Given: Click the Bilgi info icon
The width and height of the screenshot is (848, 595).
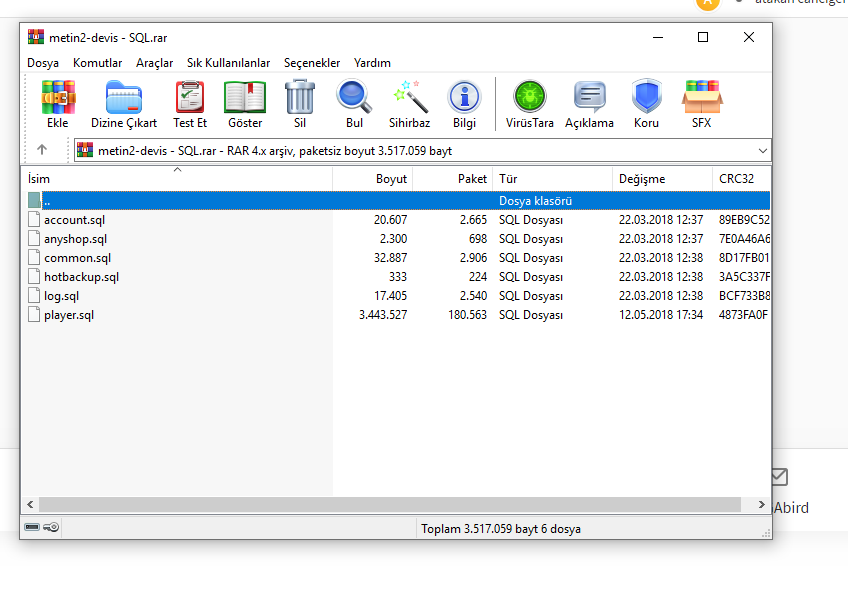Looking at the screenshot, I should coord(465,98).
